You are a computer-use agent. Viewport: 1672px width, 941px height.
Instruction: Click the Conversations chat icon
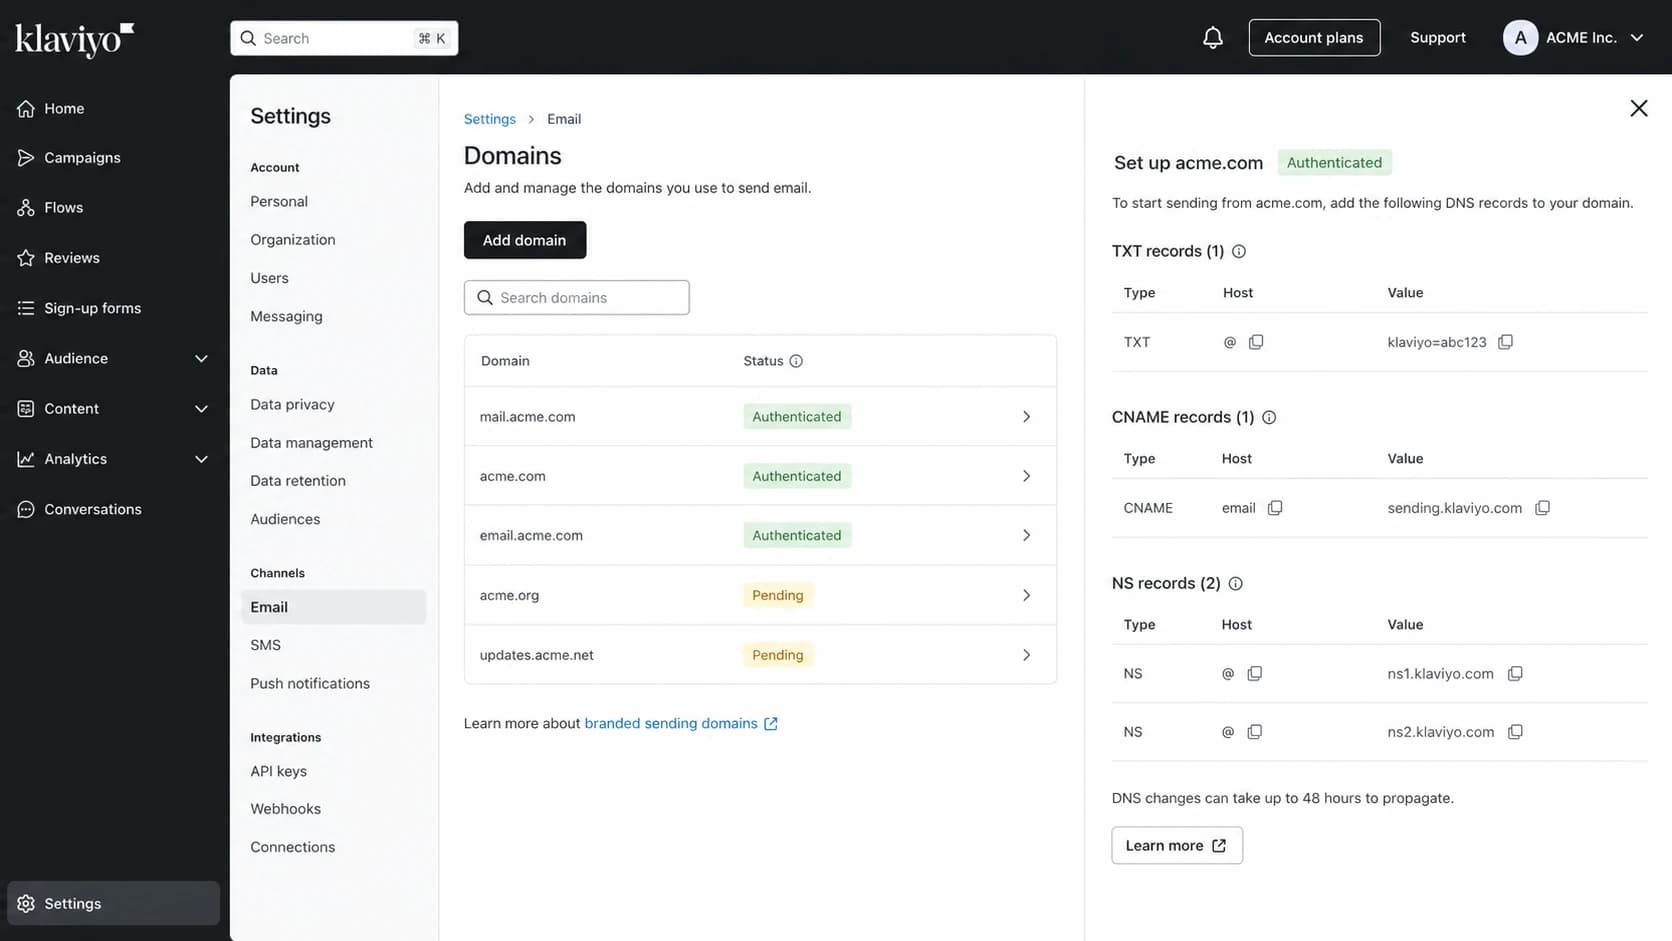click(26, 509)
